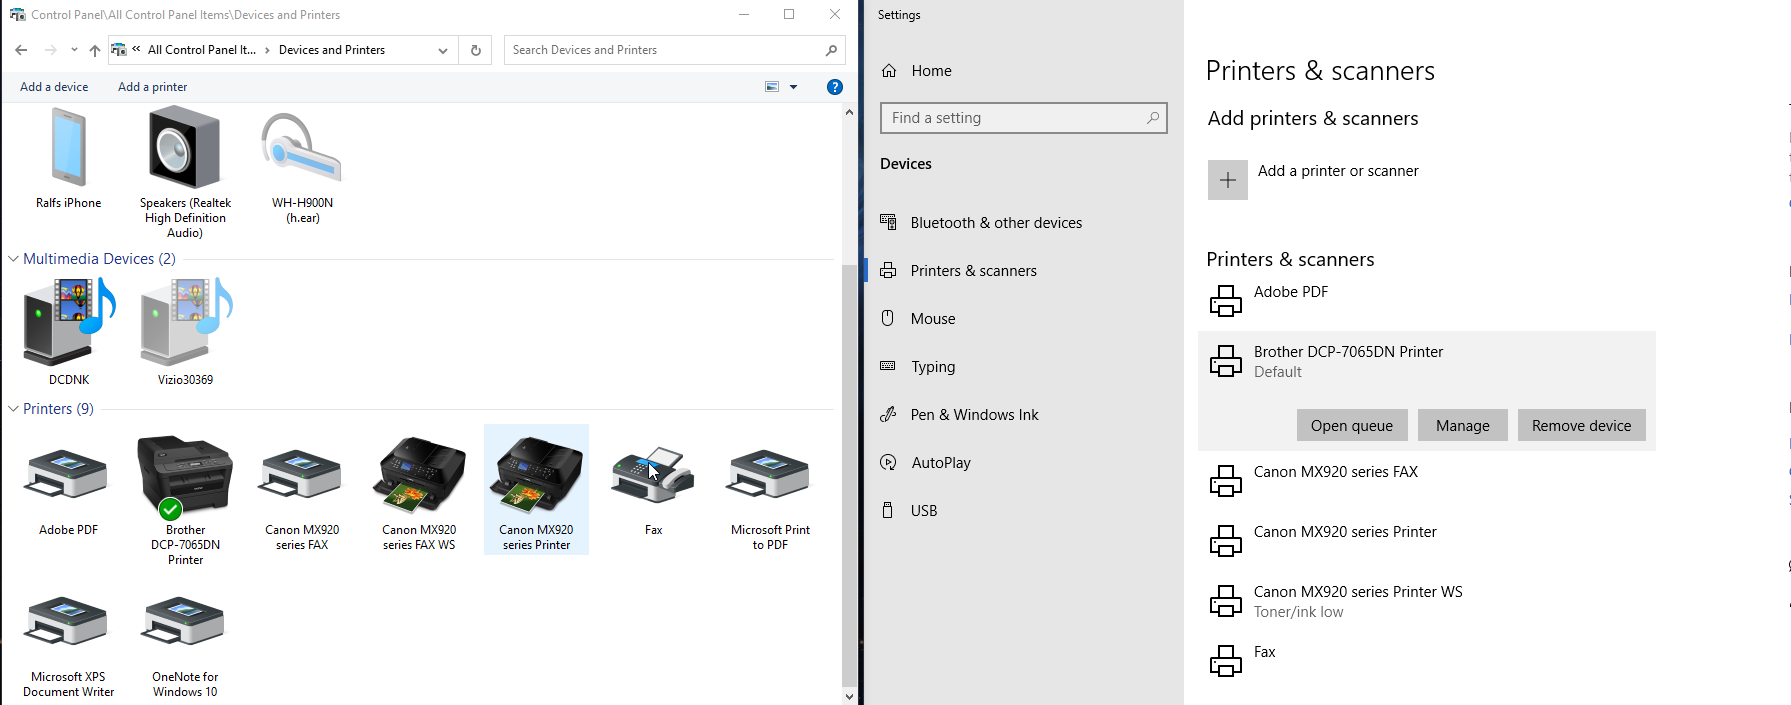This screenshot has width=1791, height=705.
Task: Select the Ralfs iPhone device icon
Action: point(69,148)
